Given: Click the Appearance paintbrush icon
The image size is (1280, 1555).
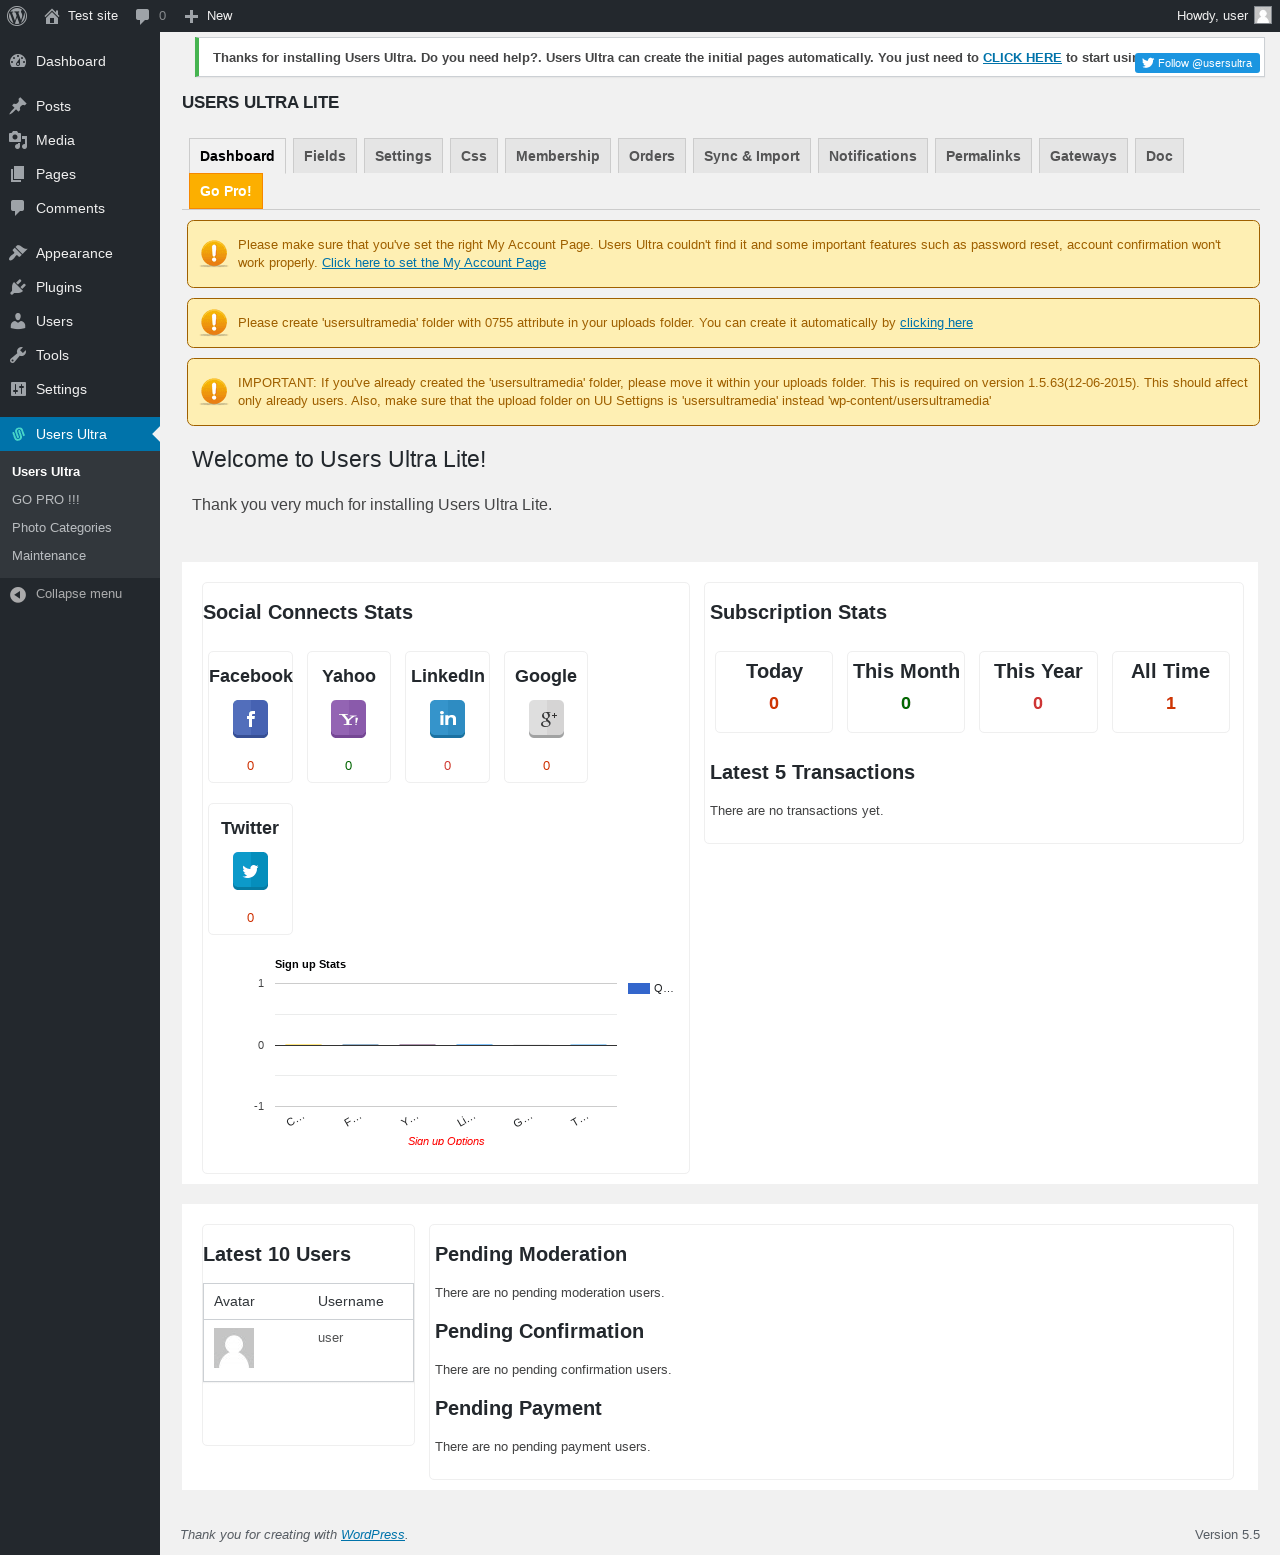Looking at the screenshot, I should tap(18, 253).
